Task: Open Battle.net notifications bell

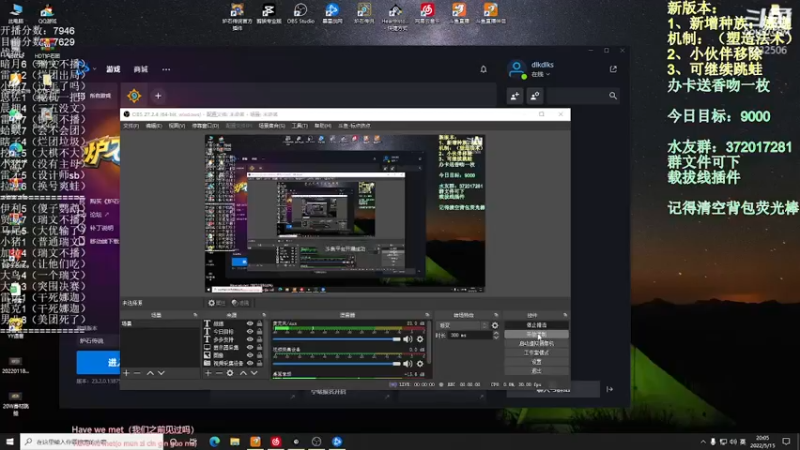Action: [x=483, y=69]
